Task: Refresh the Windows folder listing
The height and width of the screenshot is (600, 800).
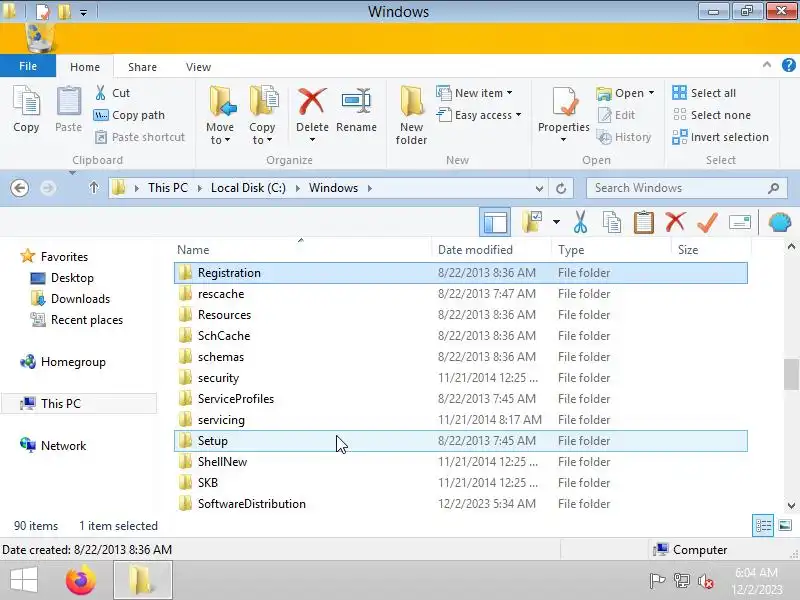Action: (x=561, y=188)
